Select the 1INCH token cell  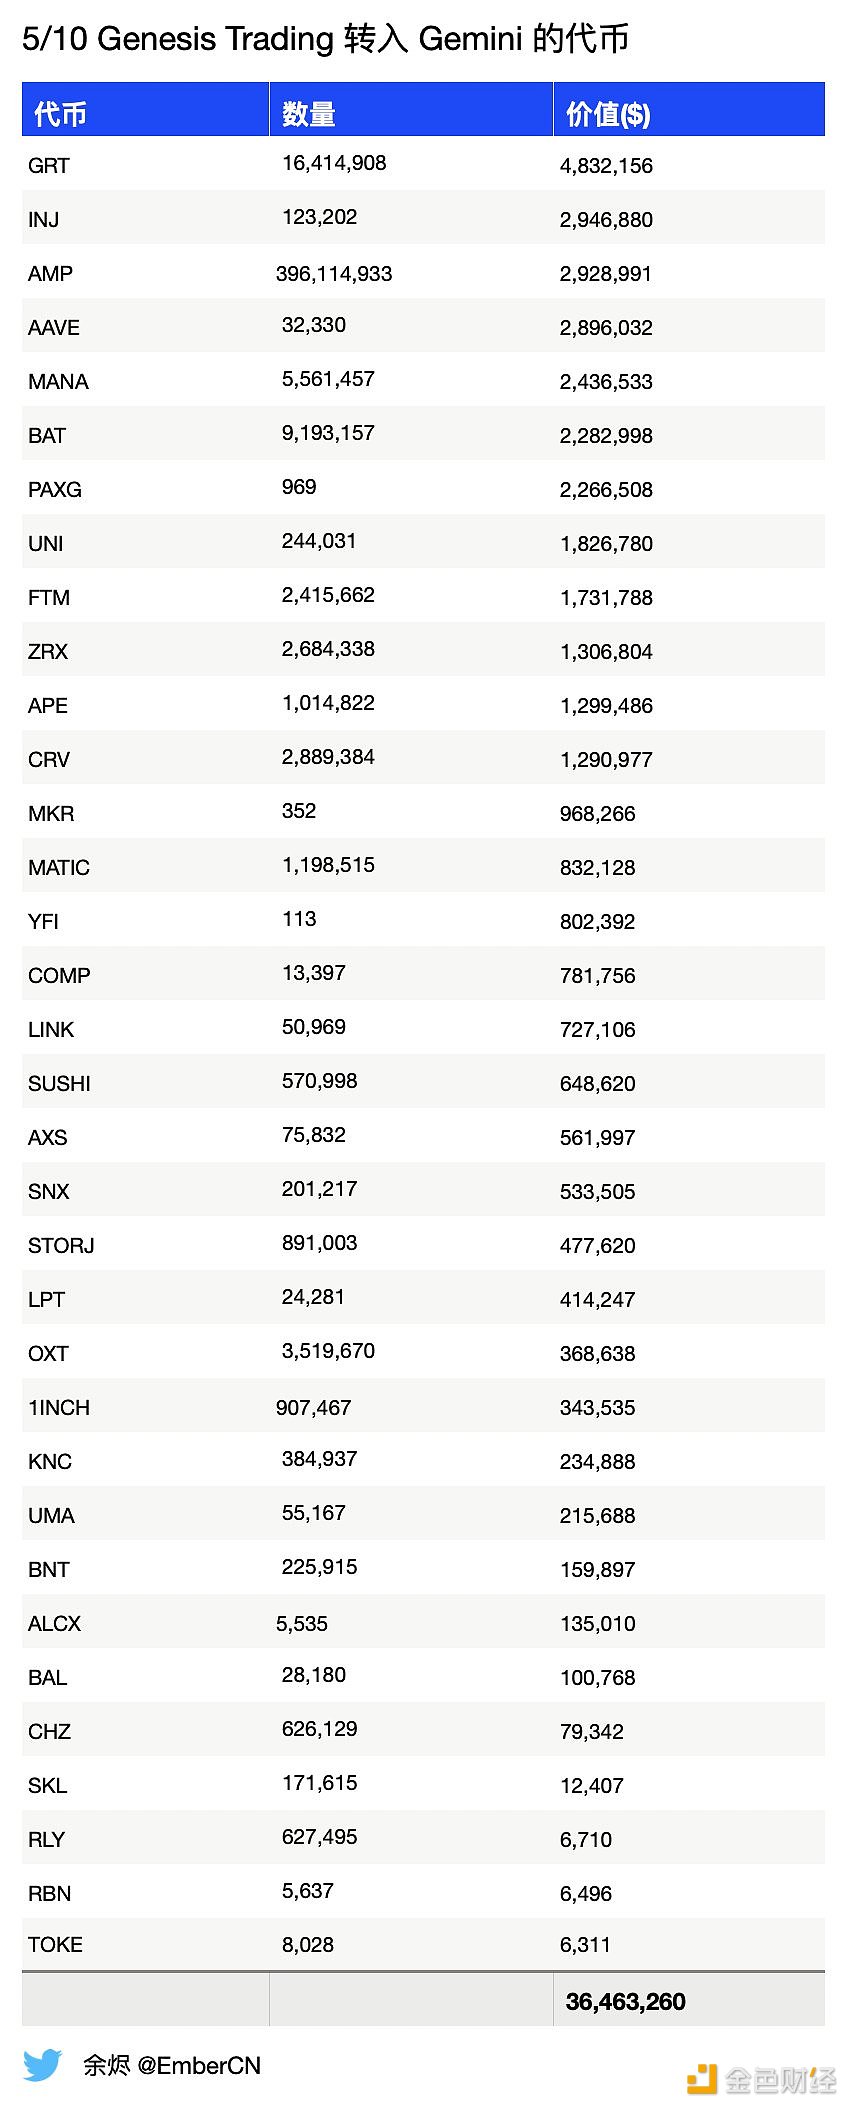pos(59,1408)
